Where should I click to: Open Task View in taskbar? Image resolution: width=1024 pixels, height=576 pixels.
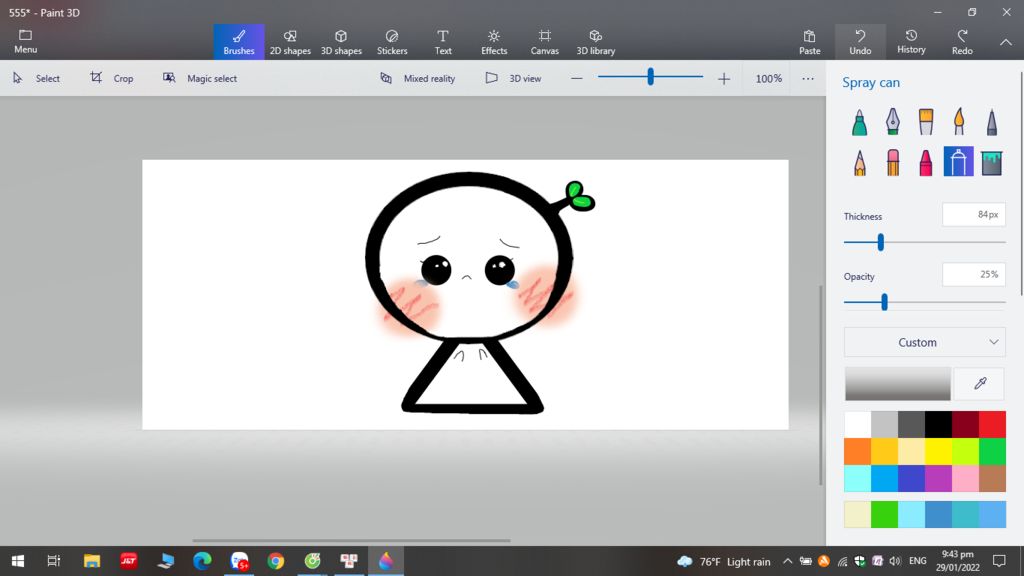(x=54, y=561)
